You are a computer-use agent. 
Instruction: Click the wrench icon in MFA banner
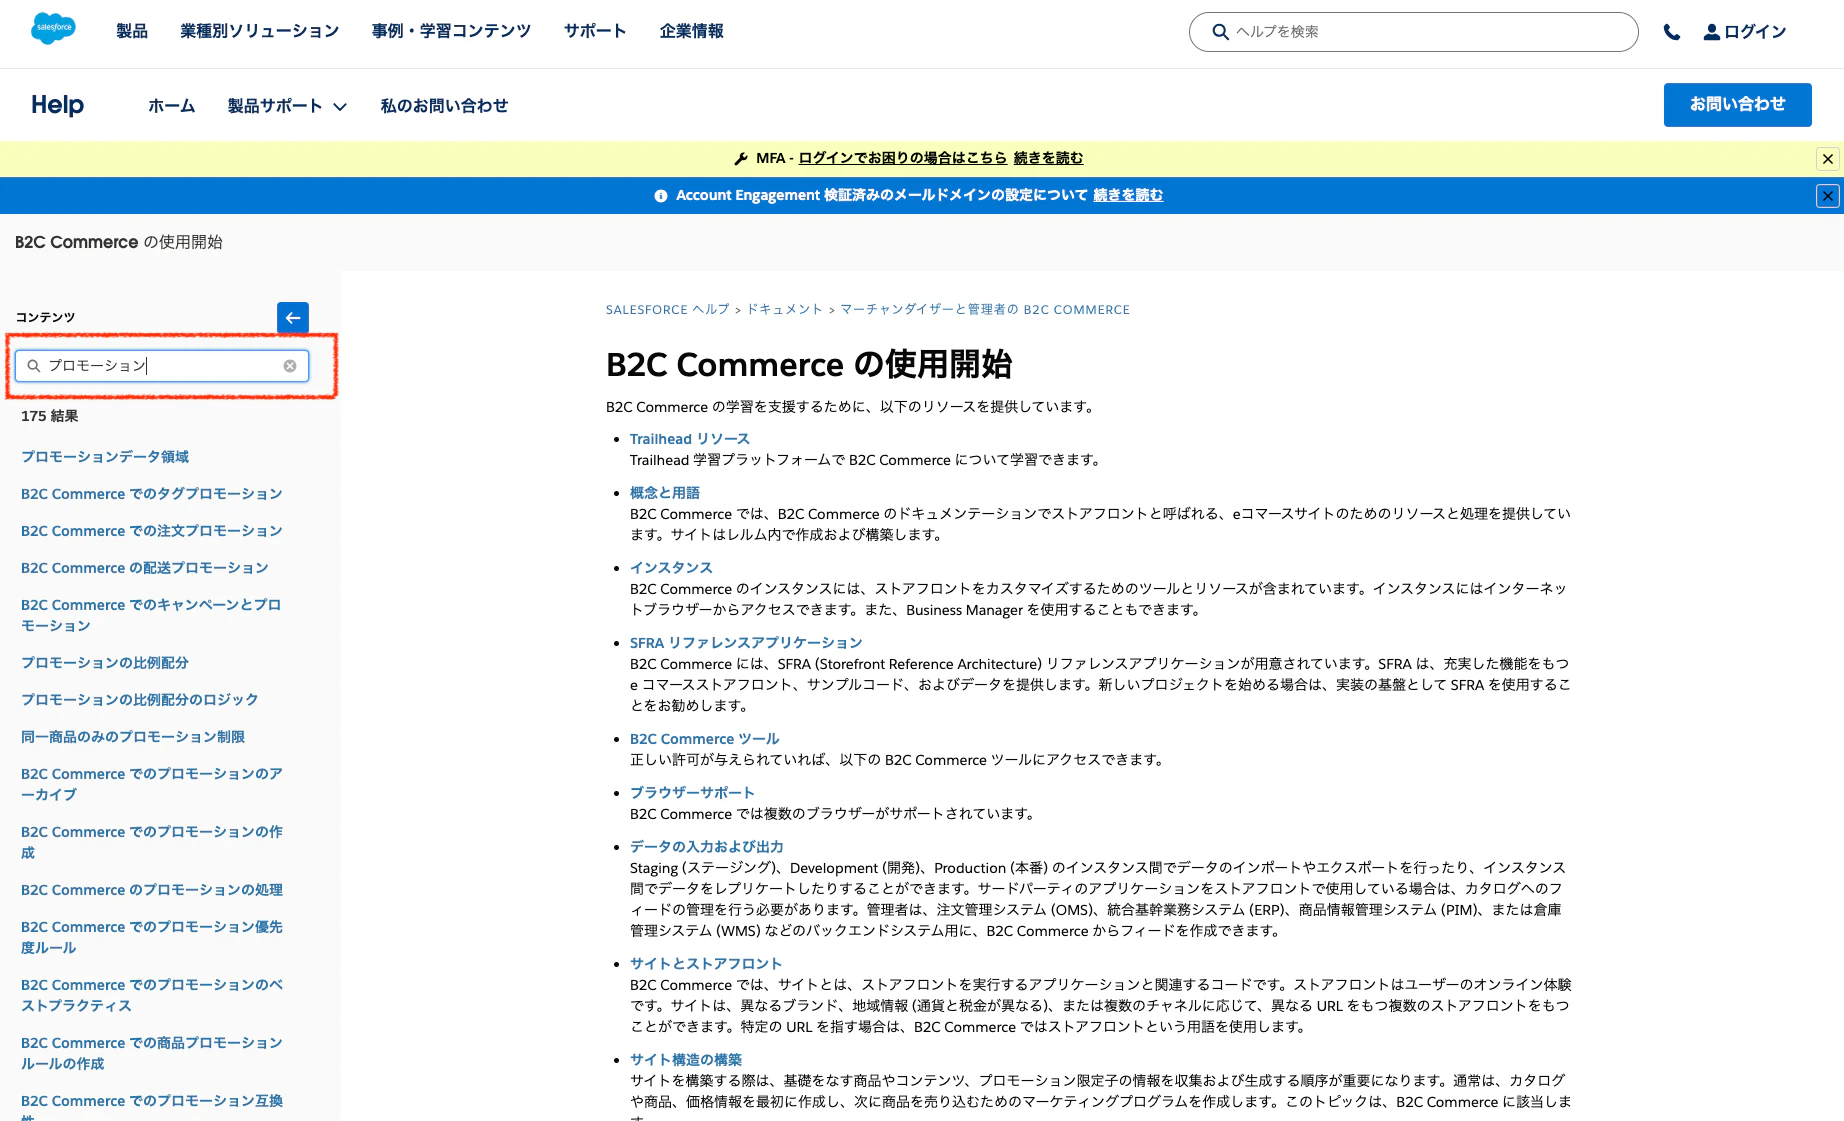coord(741,159)
